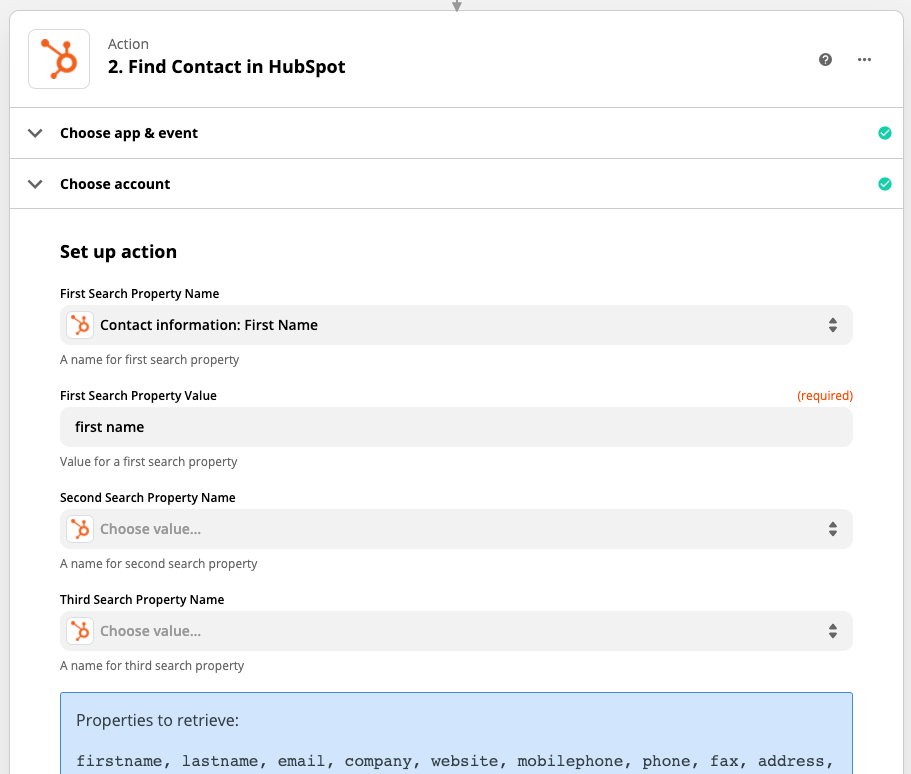Open the Choose app & event section
The height and width of the screenshot is (774, 911).
(x=456, y=133)
